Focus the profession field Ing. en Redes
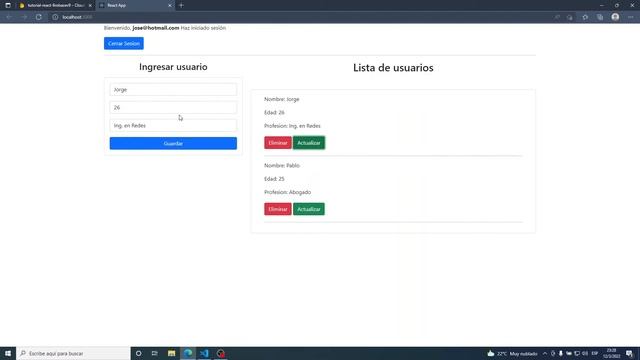 tap(173, 125)
